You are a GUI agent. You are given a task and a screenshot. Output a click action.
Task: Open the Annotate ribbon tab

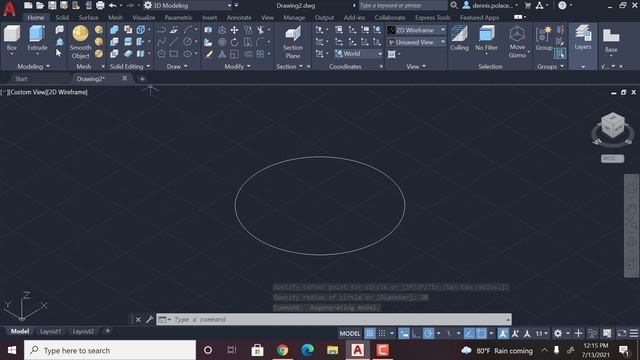[x=239, y=18]
